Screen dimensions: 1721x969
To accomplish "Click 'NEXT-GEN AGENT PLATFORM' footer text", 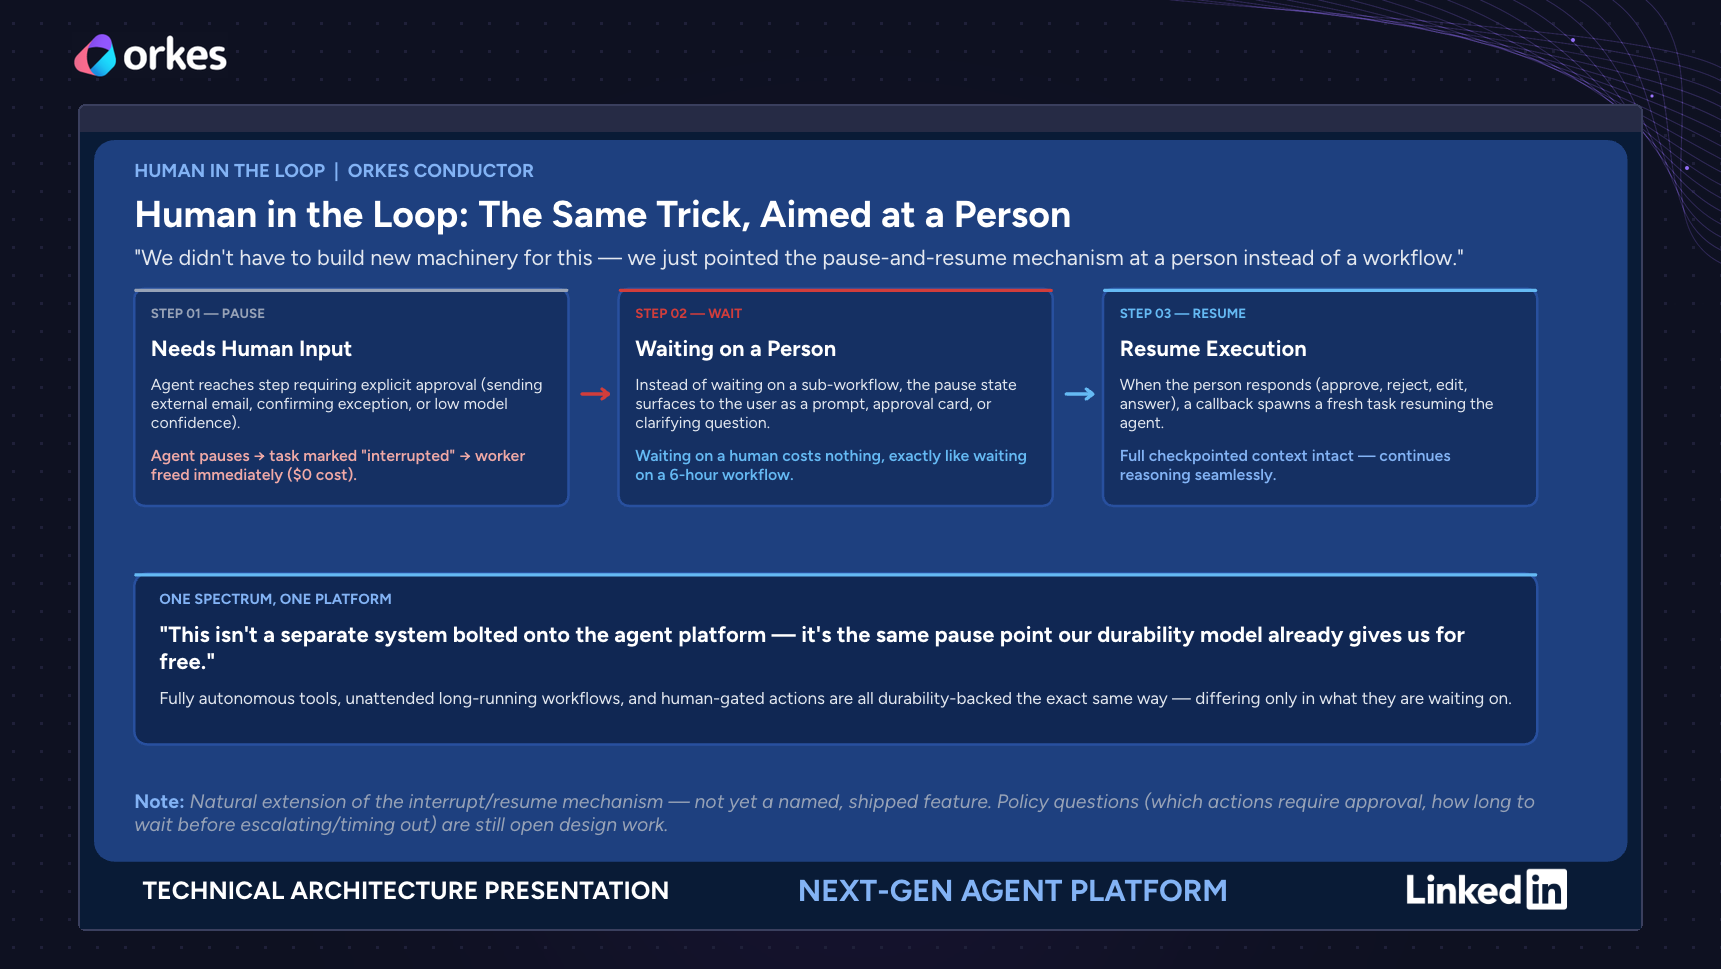I will (x=1012, y=891).
